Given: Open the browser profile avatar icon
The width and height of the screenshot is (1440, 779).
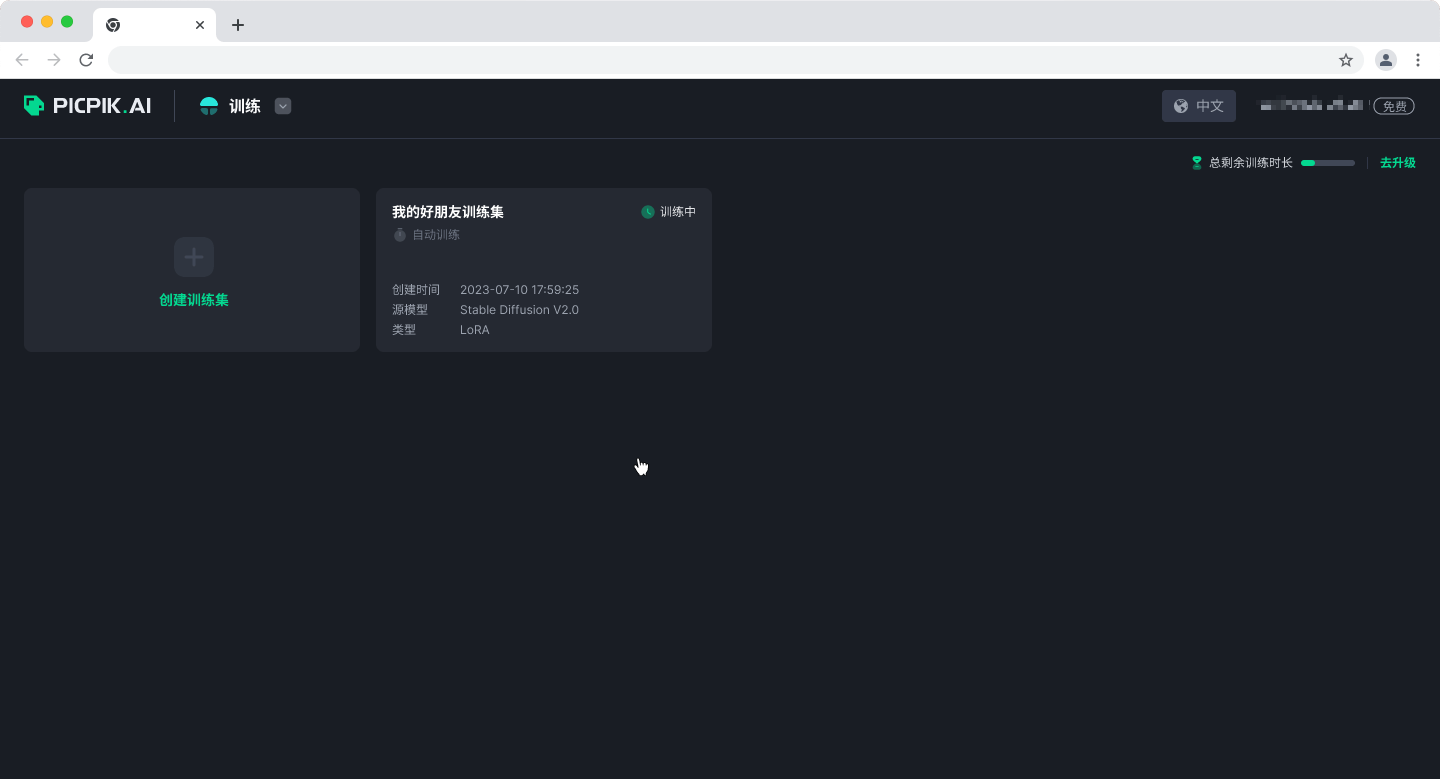Looking at the screenshot, I should 1385,60.
